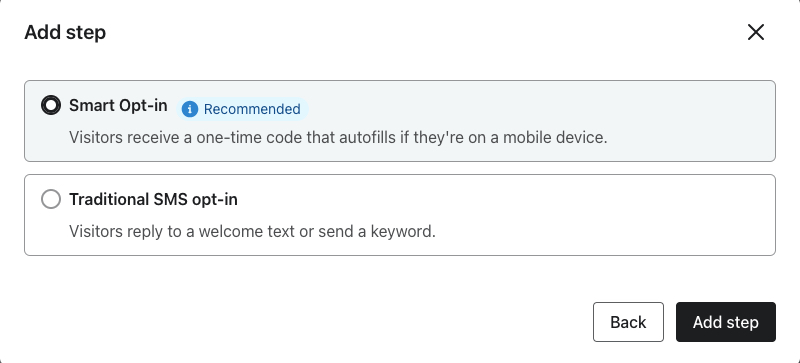Viewport: 800px width, 363px height.
Task: Click the Add step dialog title
Action: pyautogui.click(x=65, y=33)
